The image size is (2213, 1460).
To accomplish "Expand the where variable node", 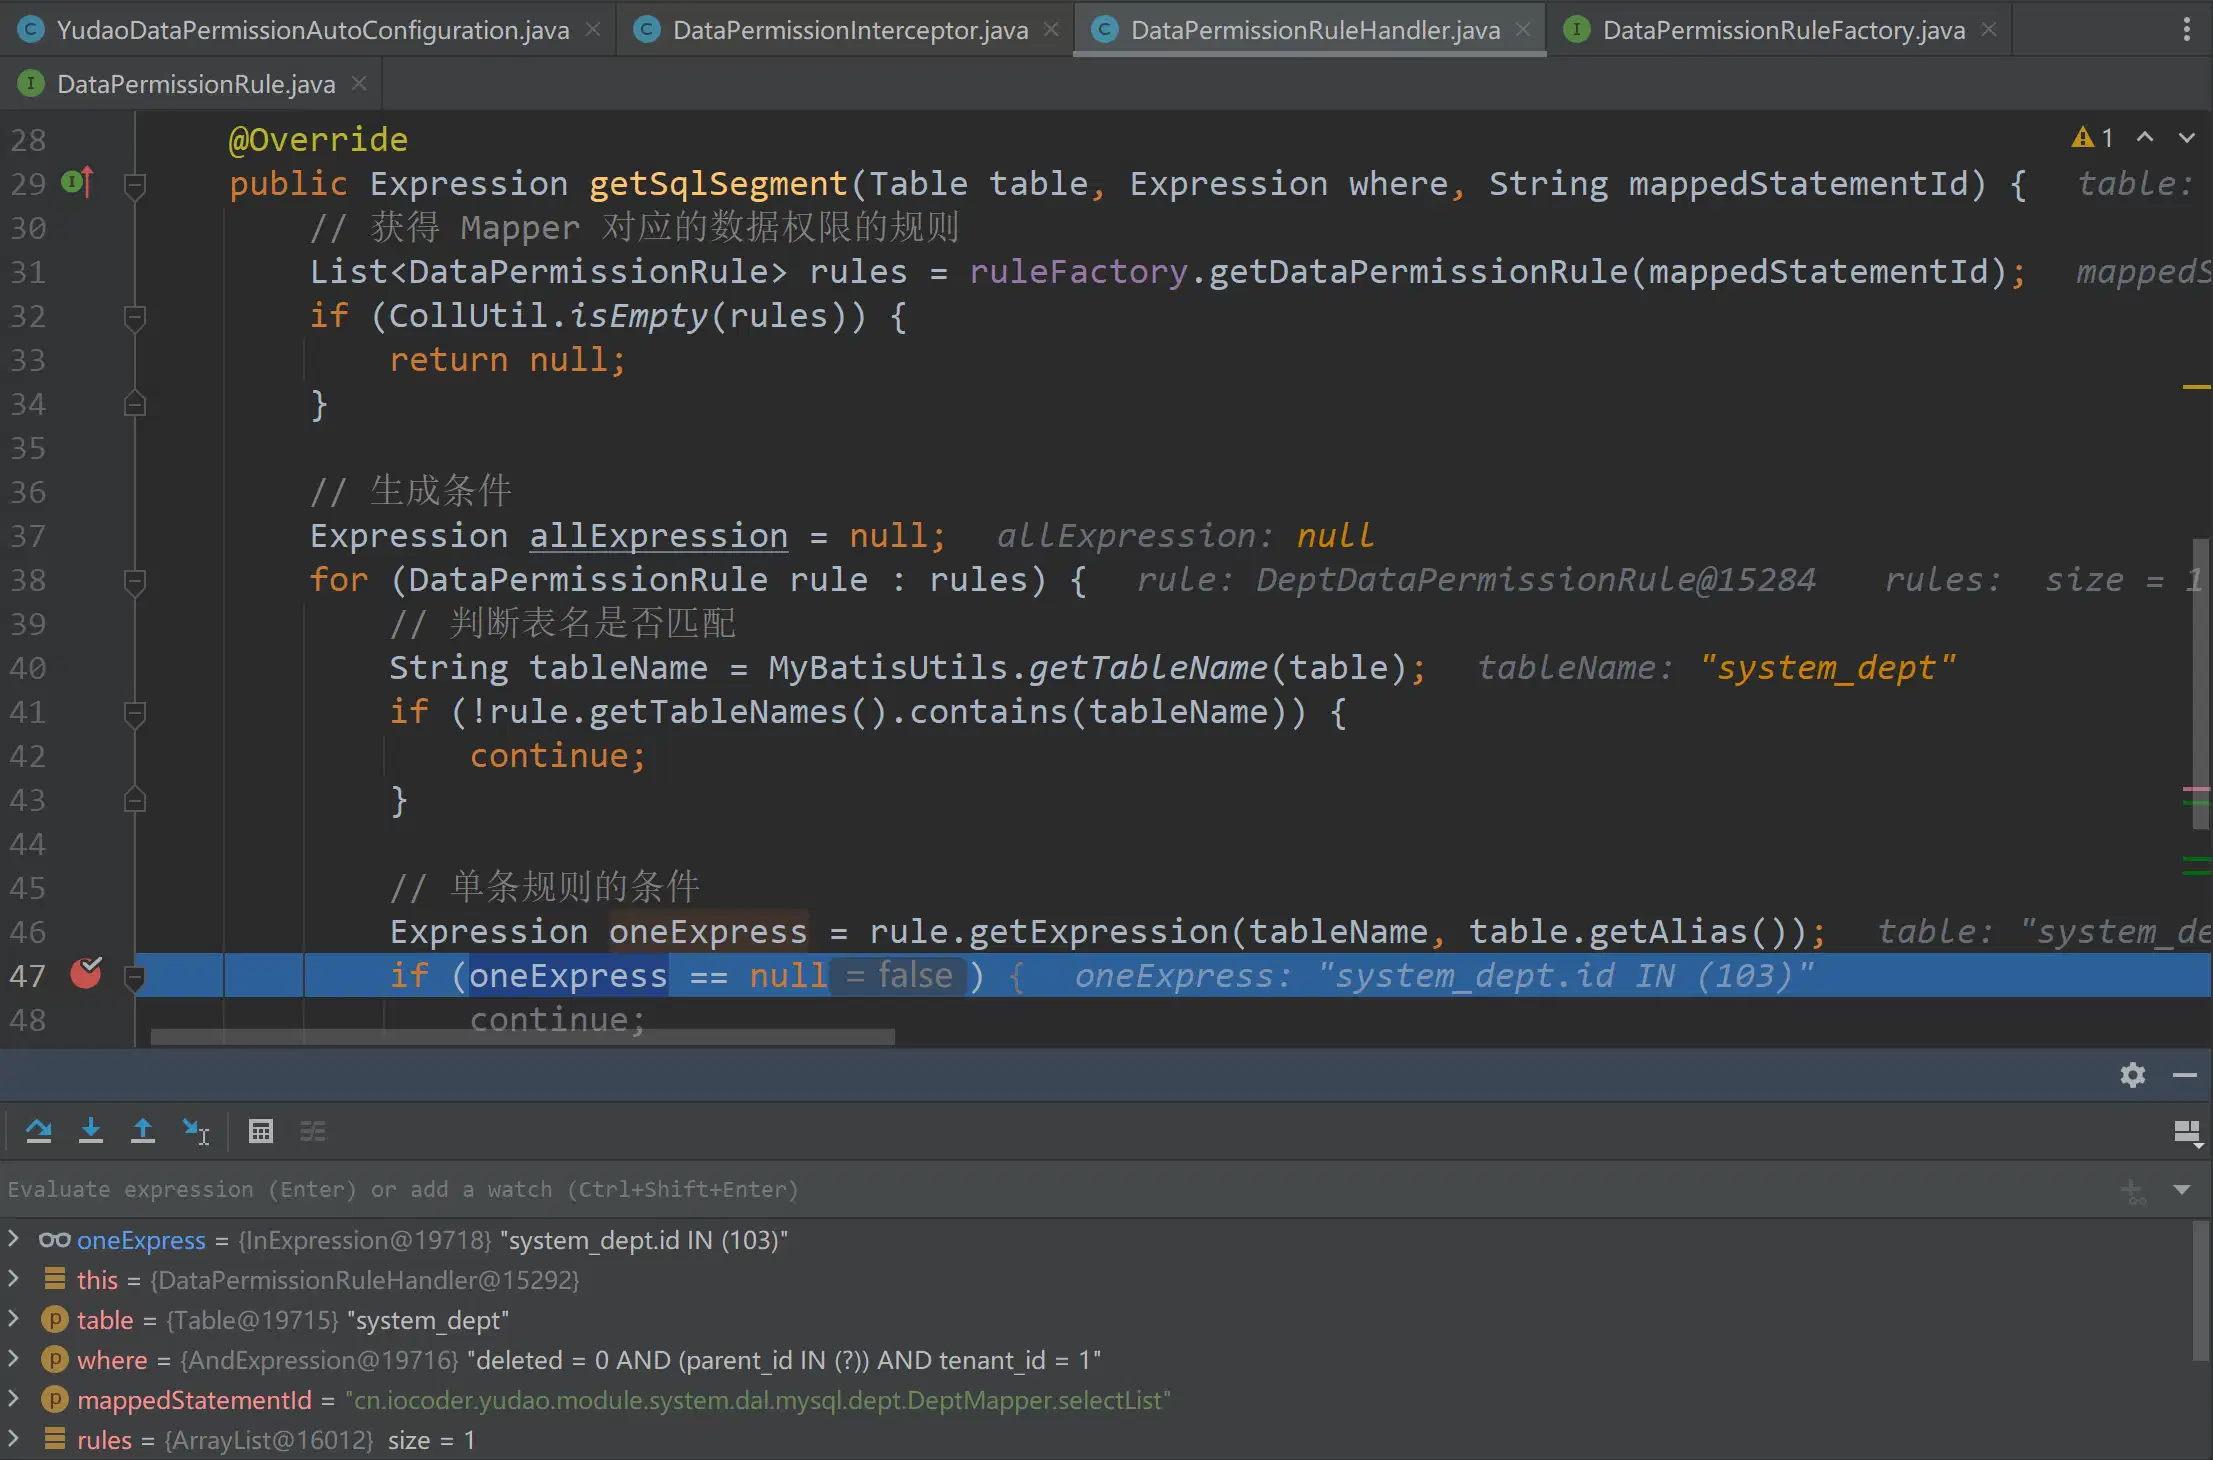I will pyautogui.click(x=13, y=1359).
